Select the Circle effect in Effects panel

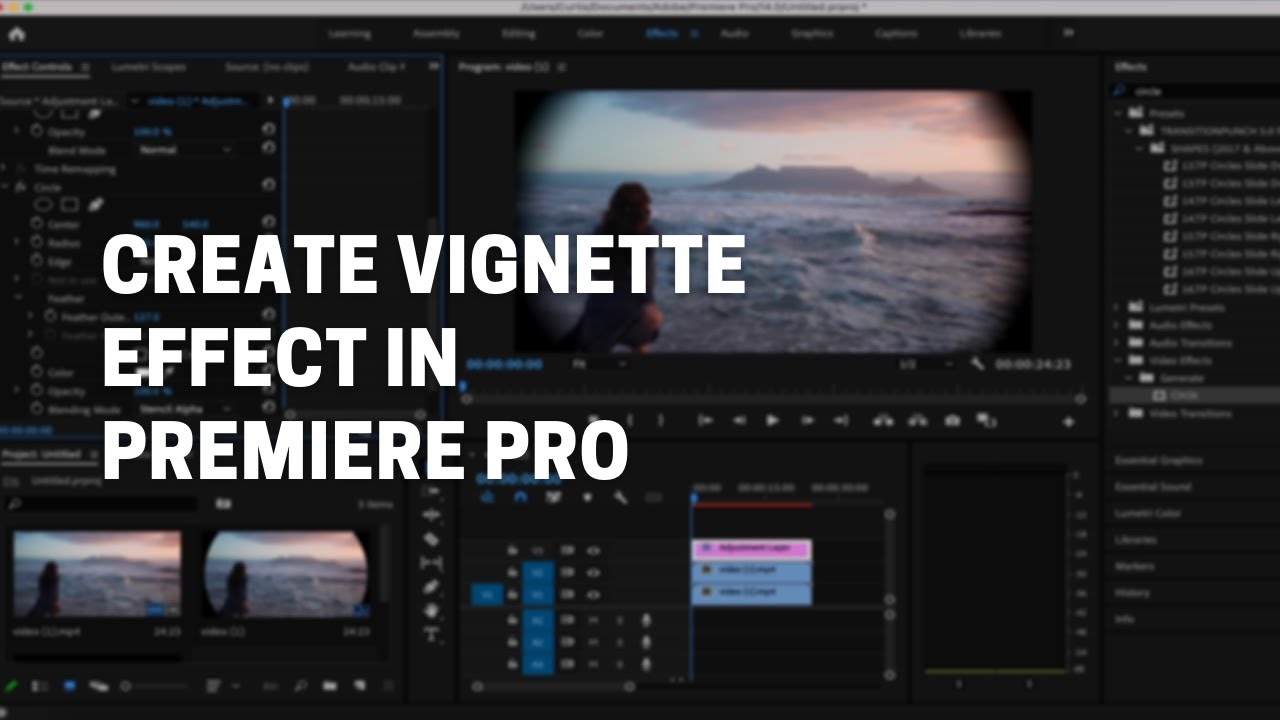click(1183, 396)
